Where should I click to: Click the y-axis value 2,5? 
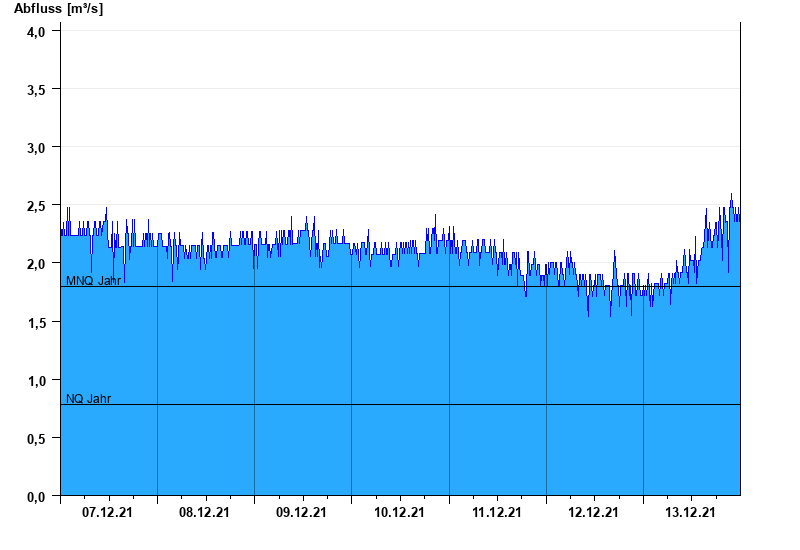(x=36, y=207)
